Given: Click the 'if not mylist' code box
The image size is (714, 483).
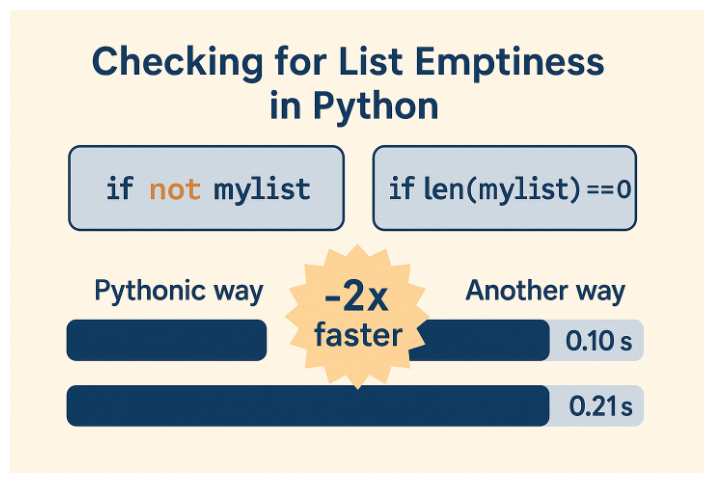Looking at the screenshot, I should (x=206, y=188).
